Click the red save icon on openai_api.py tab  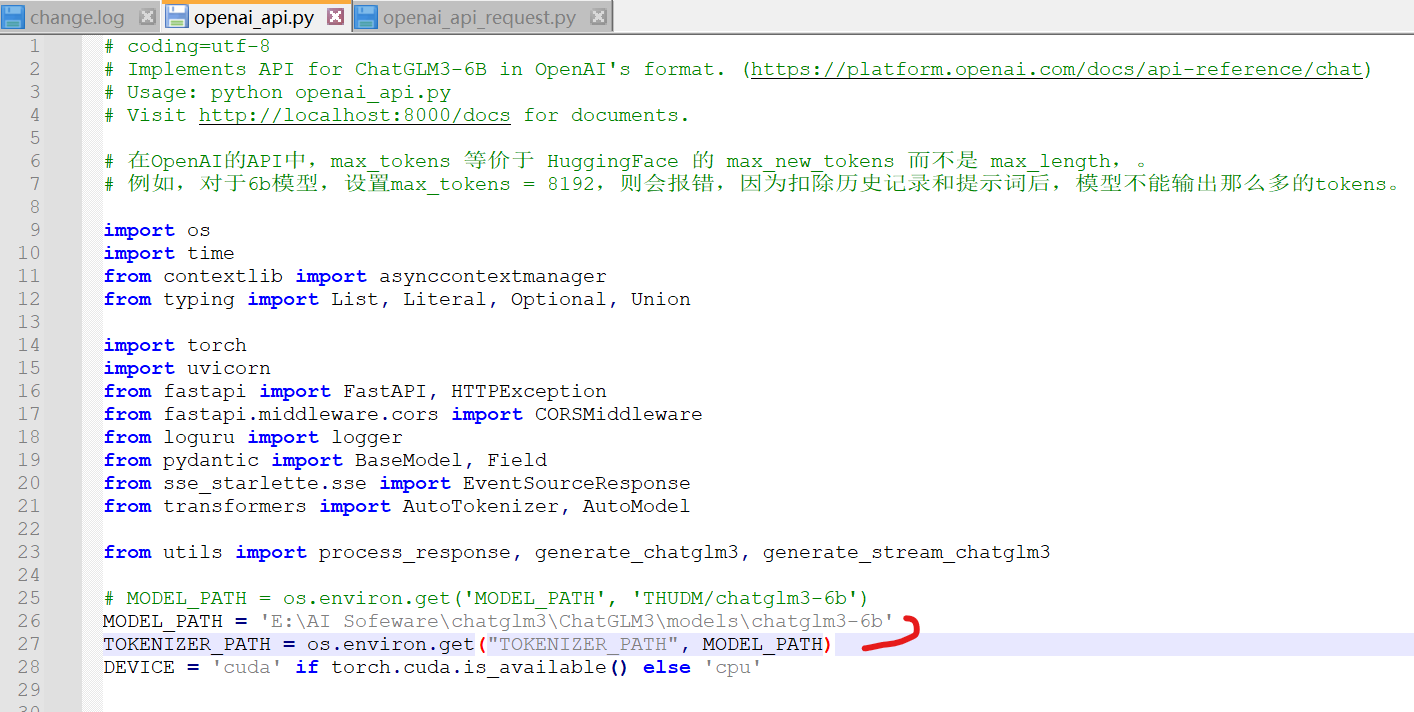176,17
